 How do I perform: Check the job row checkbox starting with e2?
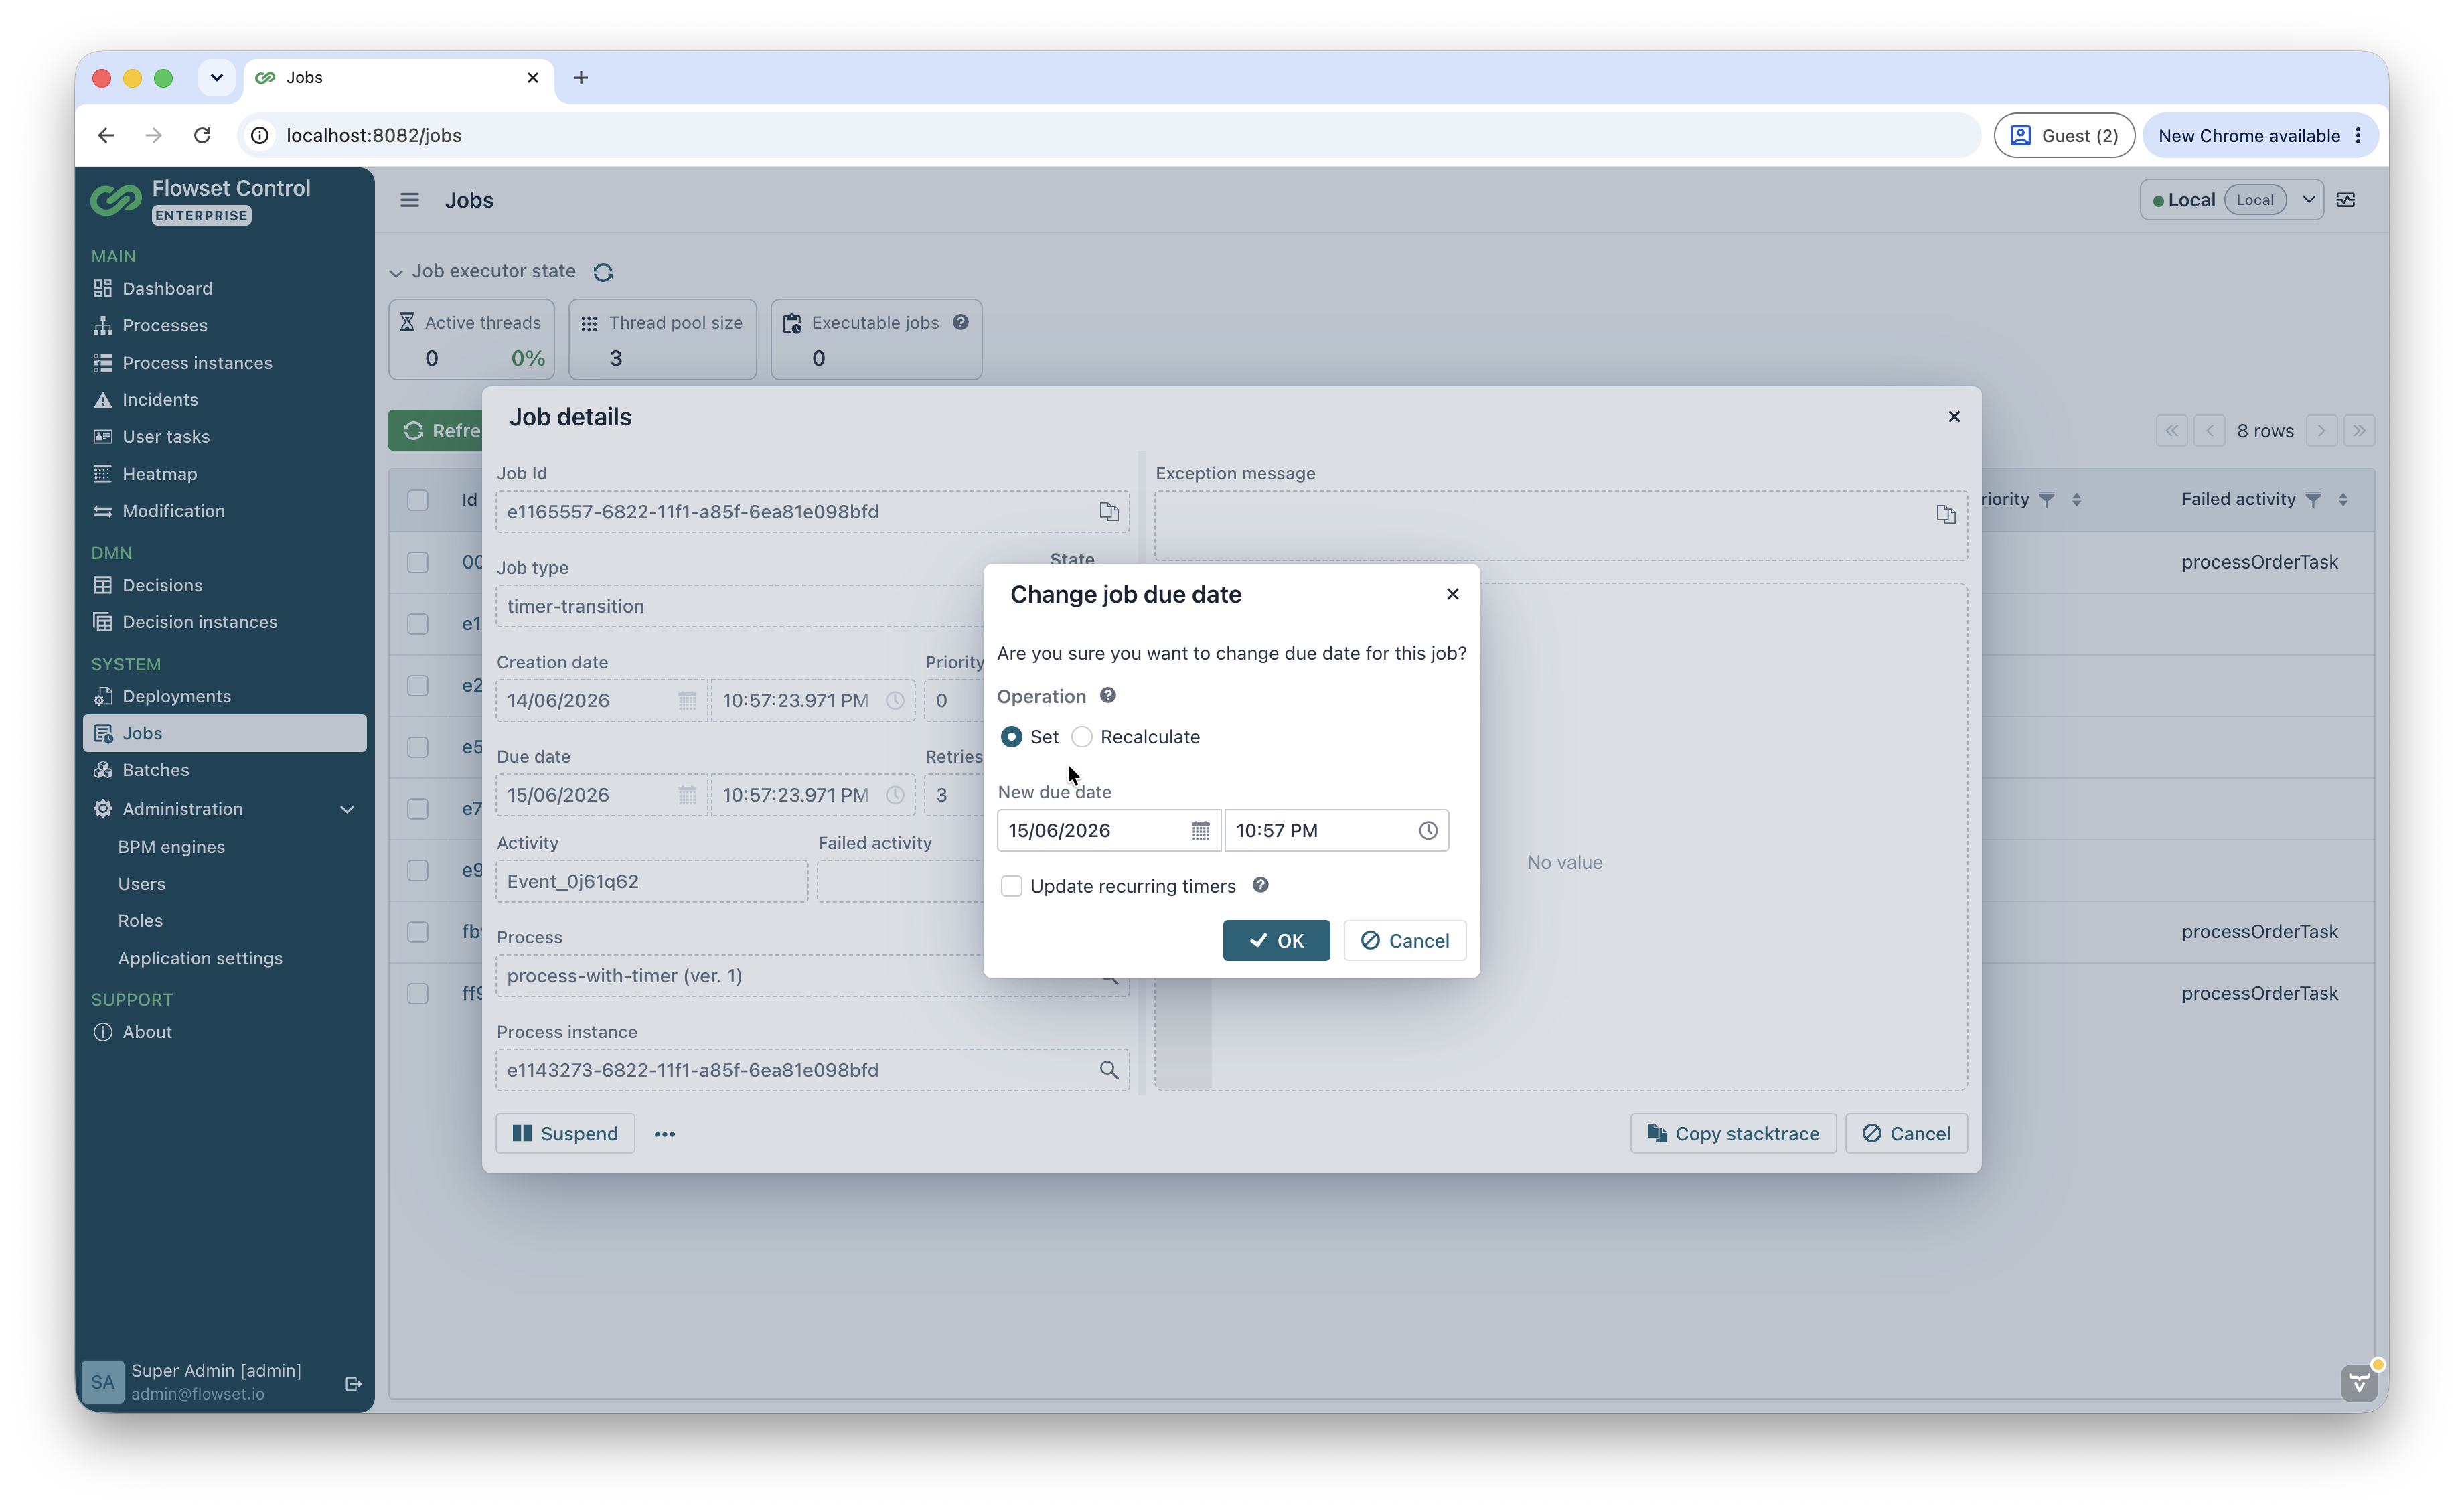(417, 685)
